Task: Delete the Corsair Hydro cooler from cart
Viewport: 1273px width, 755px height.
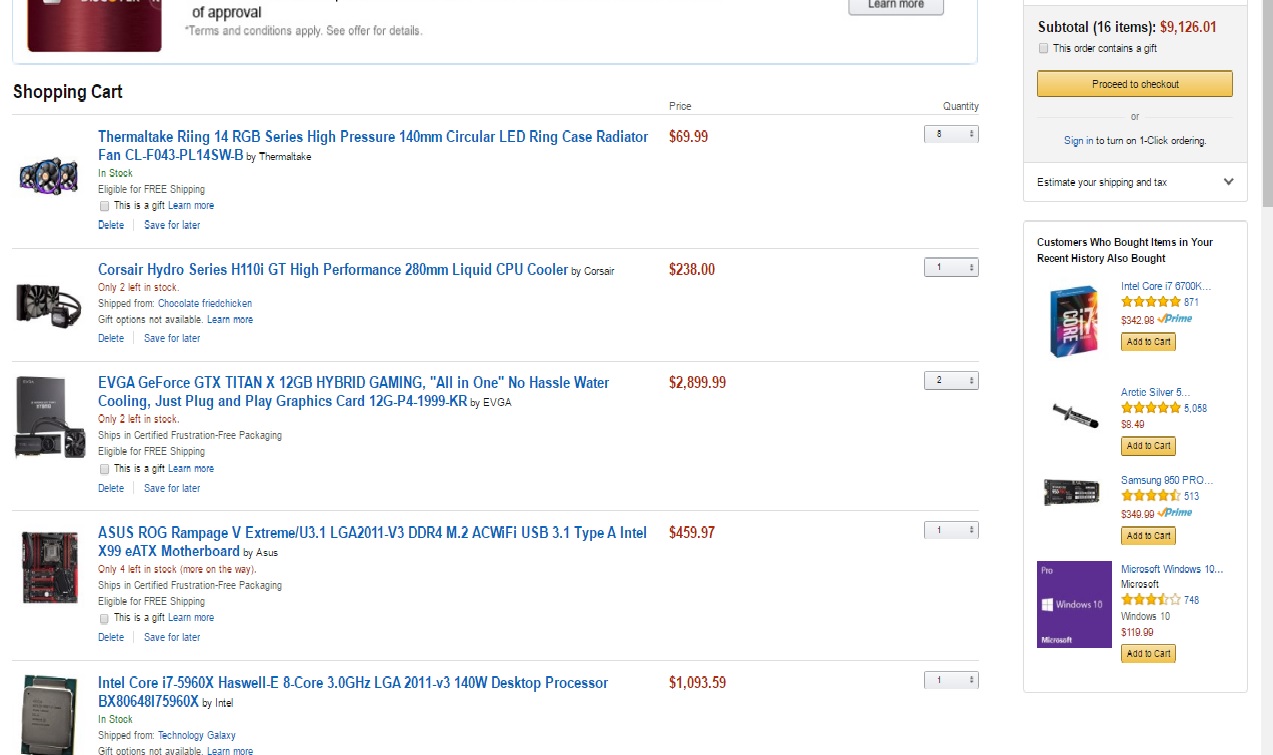Action: click(111, 339)
